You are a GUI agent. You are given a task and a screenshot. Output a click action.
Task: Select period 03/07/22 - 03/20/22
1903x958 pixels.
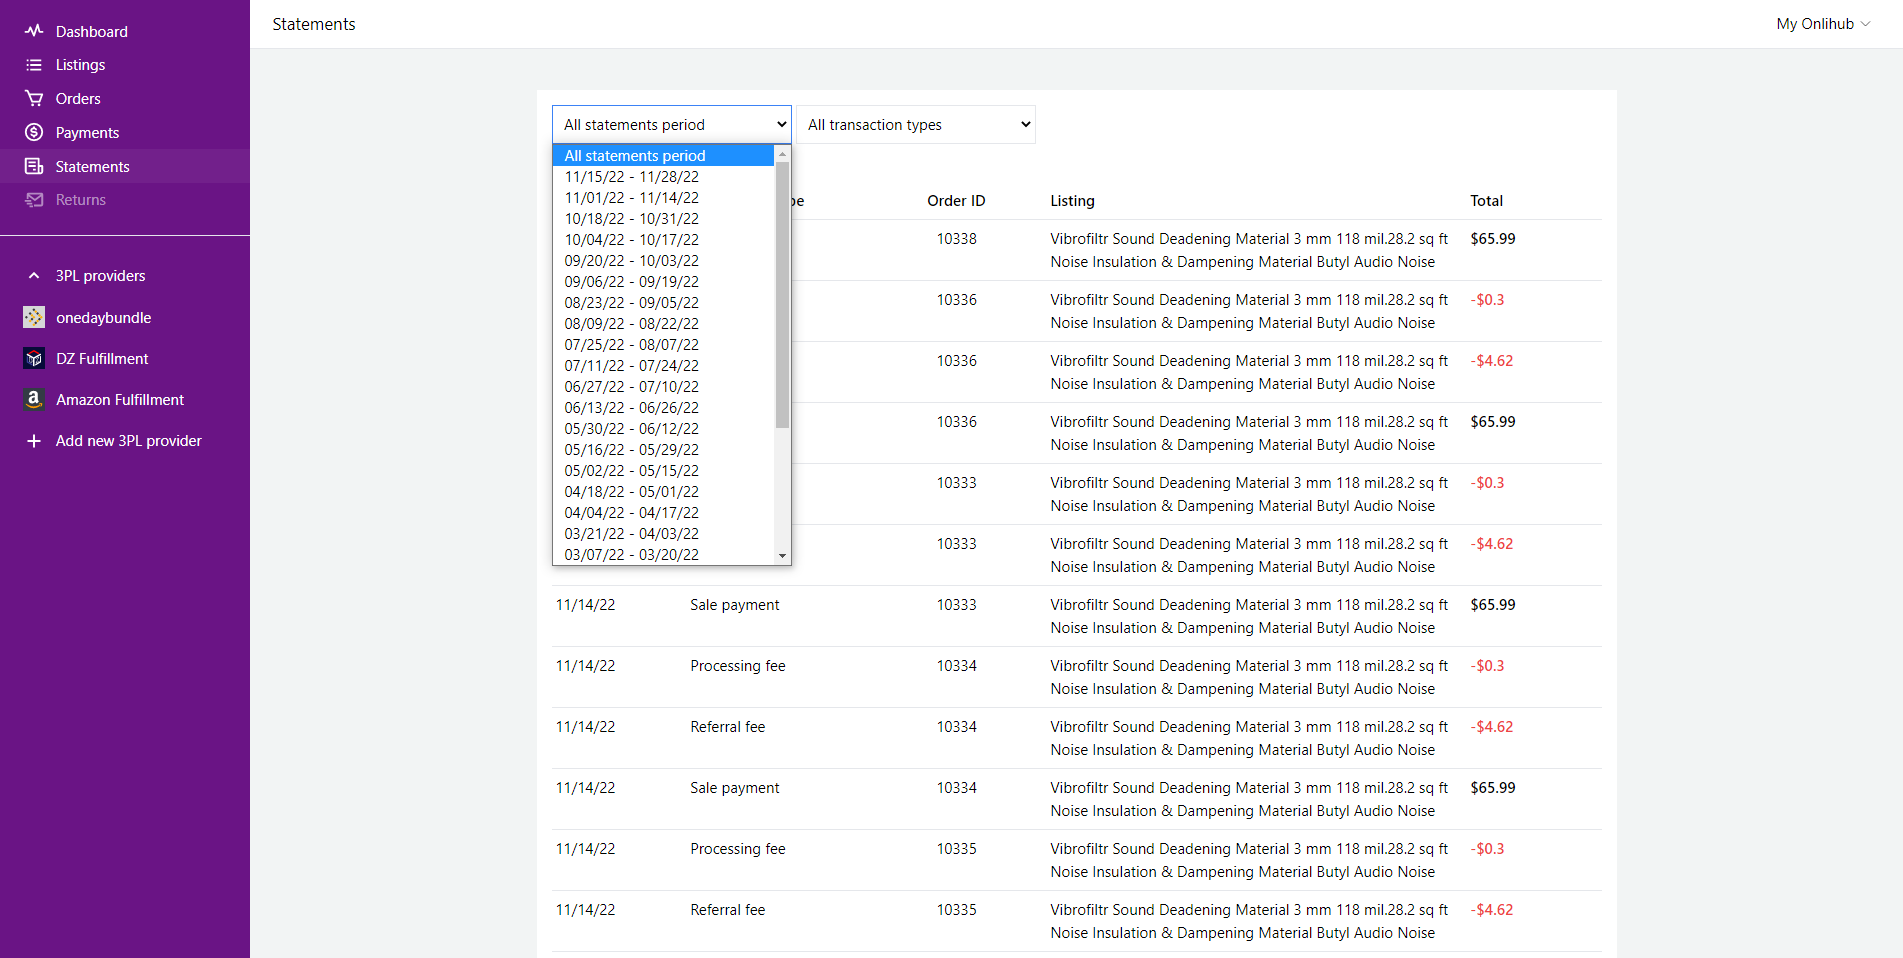663,555
